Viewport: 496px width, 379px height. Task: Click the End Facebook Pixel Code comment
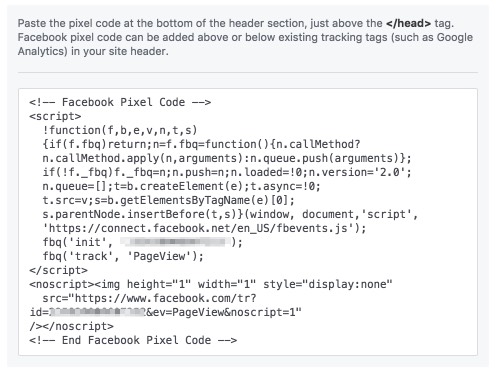point(133,340)
